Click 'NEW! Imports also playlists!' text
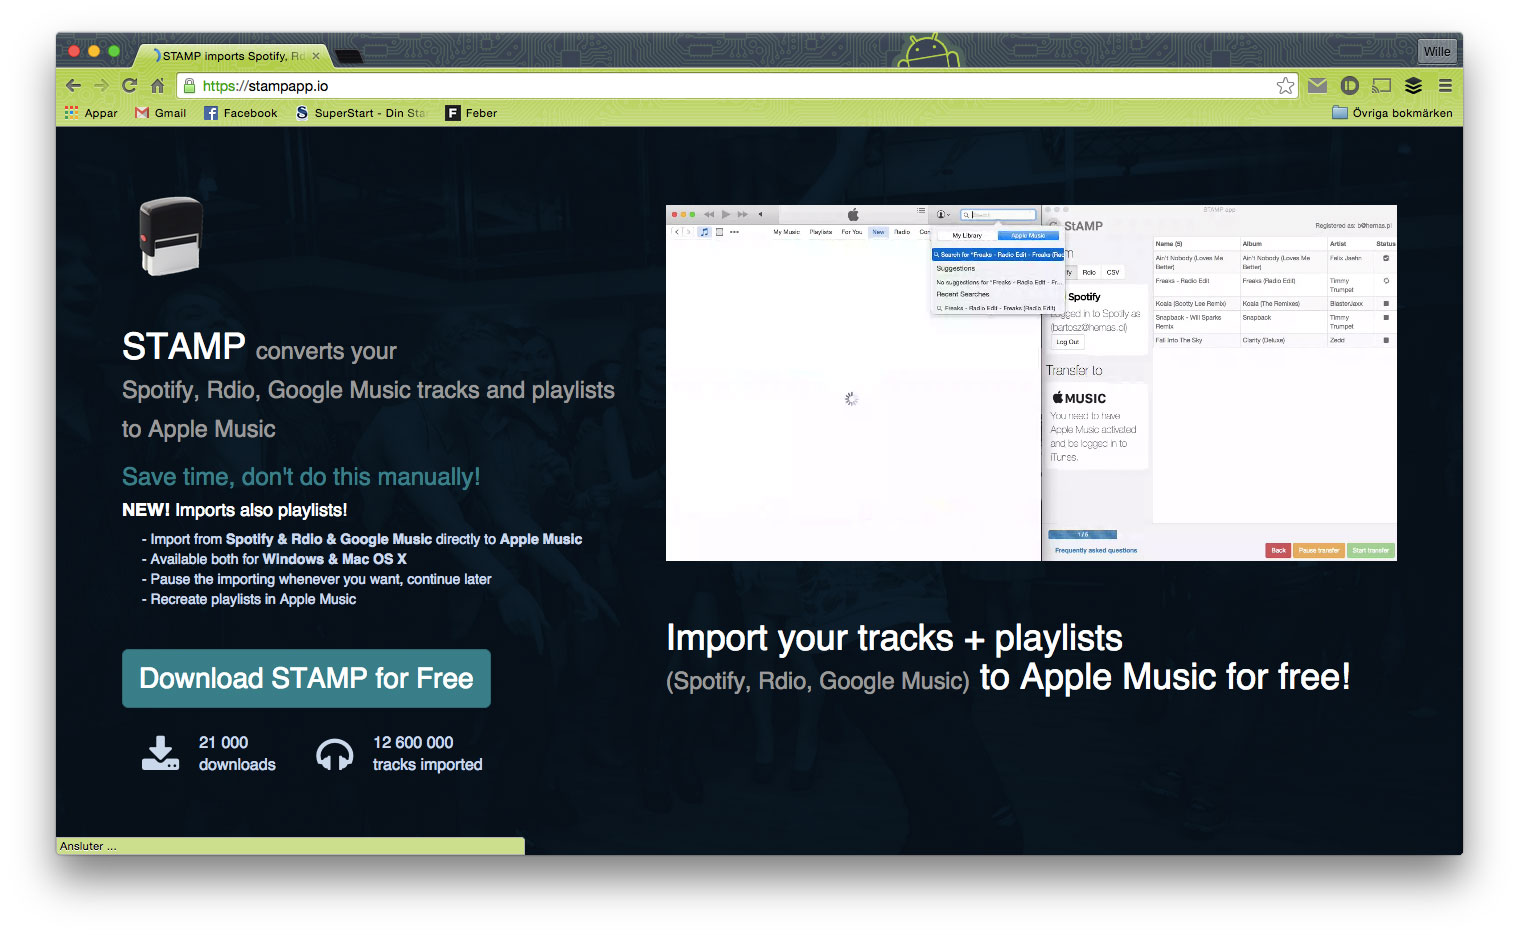 click(x=235, y=510)
